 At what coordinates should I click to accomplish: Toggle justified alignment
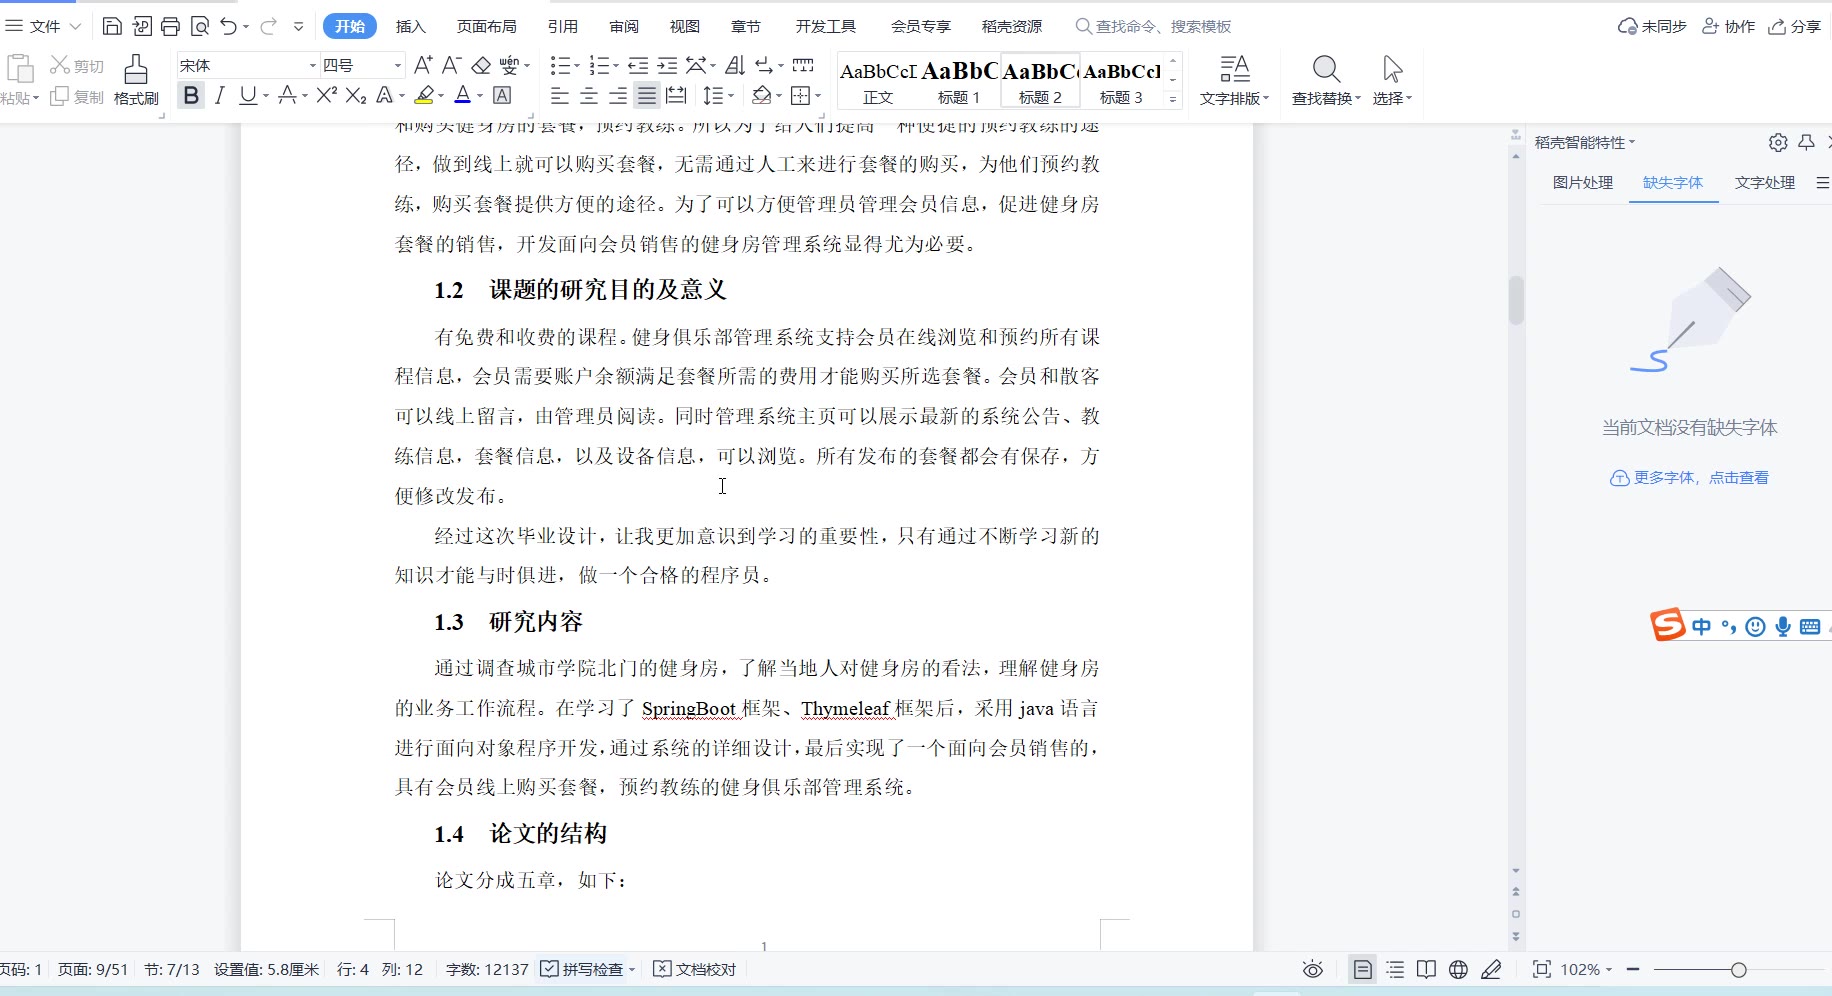pyautogui.click(x=647, y=95)
